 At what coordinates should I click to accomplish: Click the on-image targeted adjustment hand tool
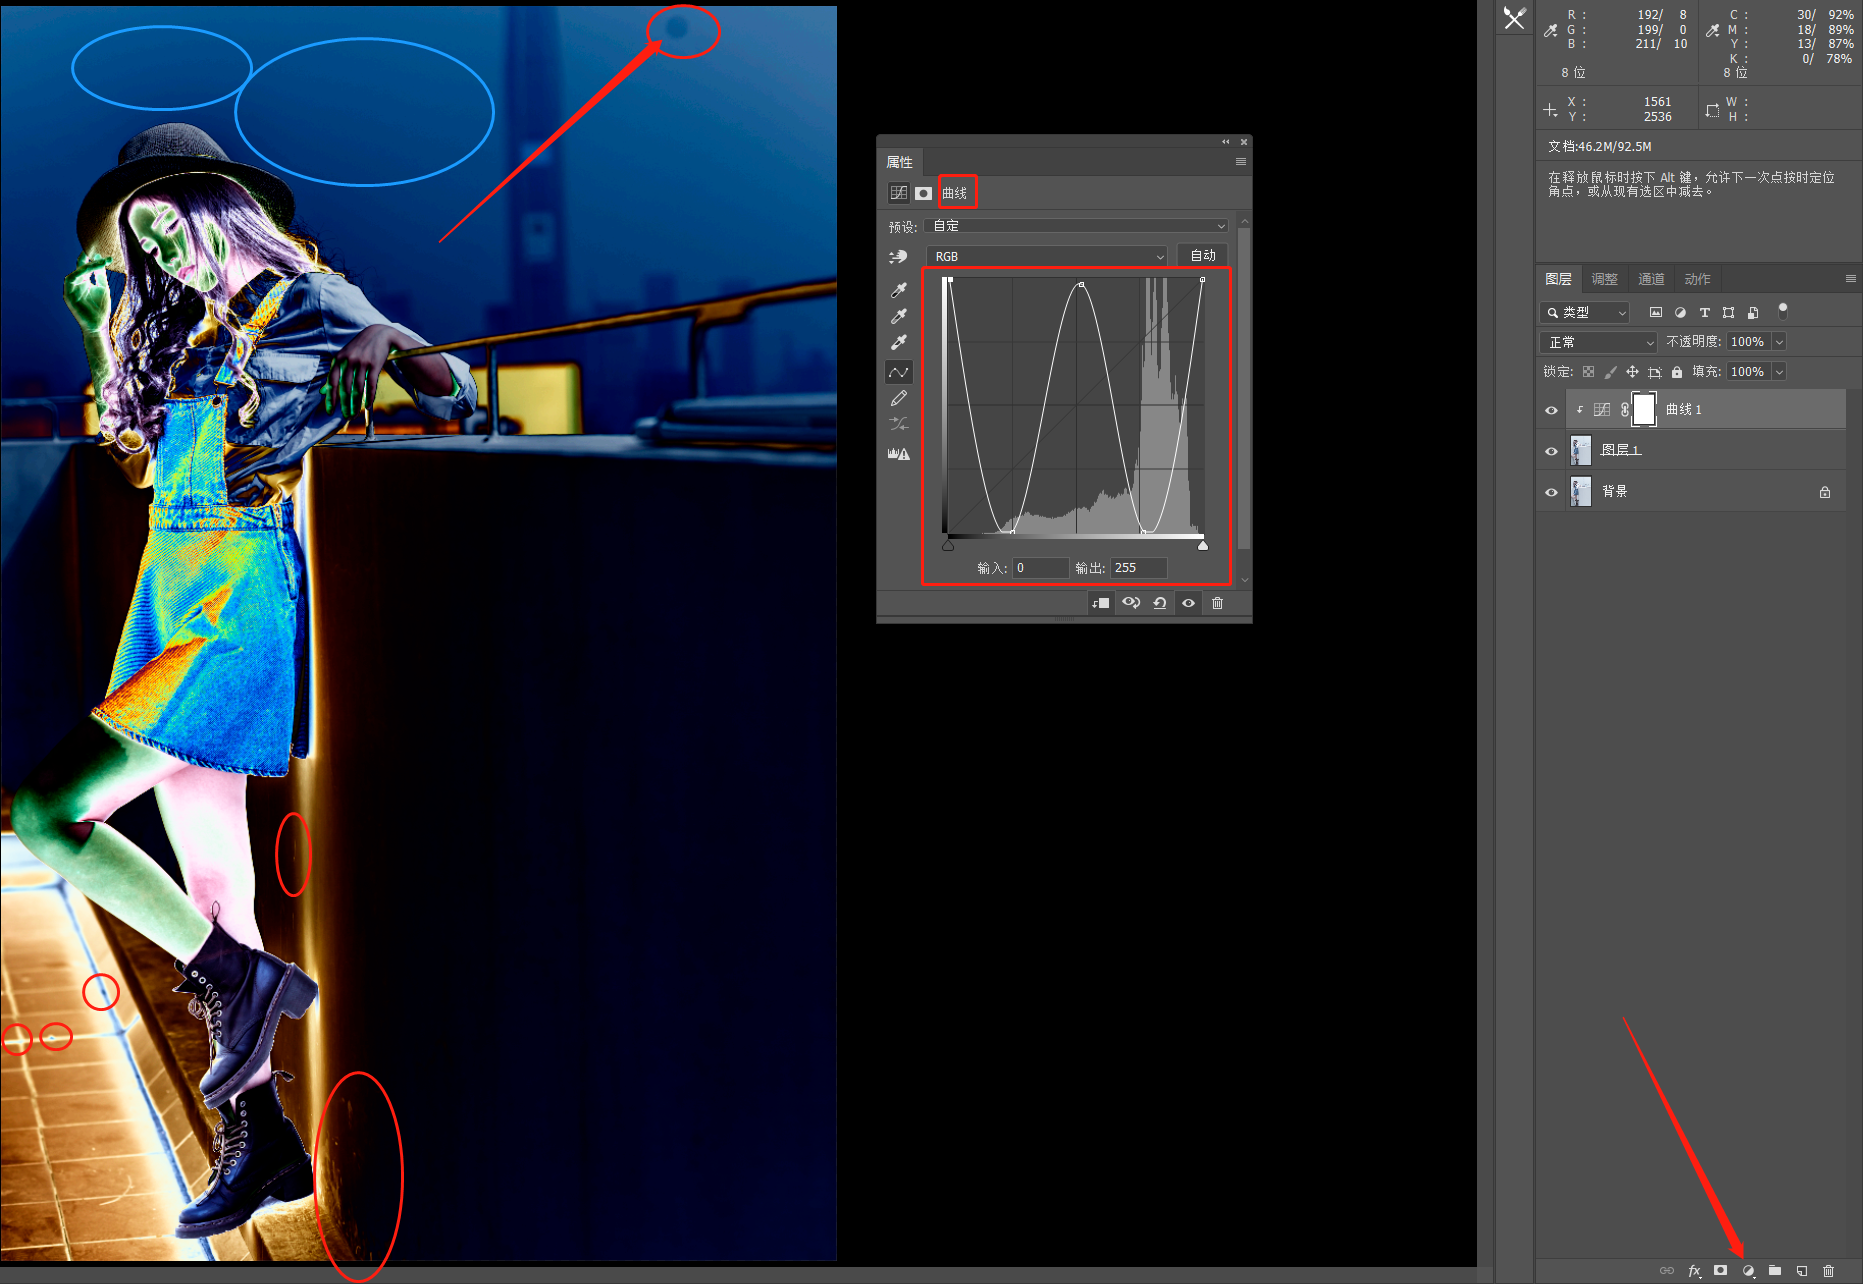[898, 257]
